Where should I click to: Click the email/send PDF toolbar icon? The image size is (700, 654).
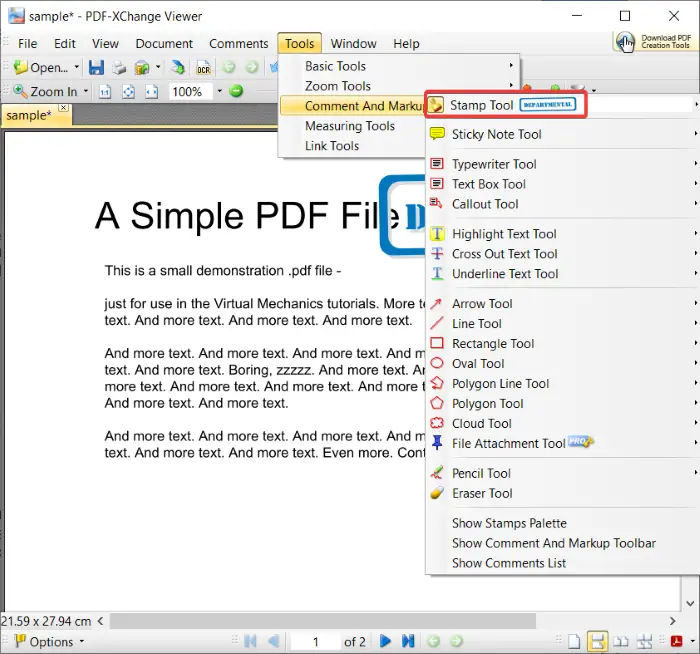click(x=142, y=68)
